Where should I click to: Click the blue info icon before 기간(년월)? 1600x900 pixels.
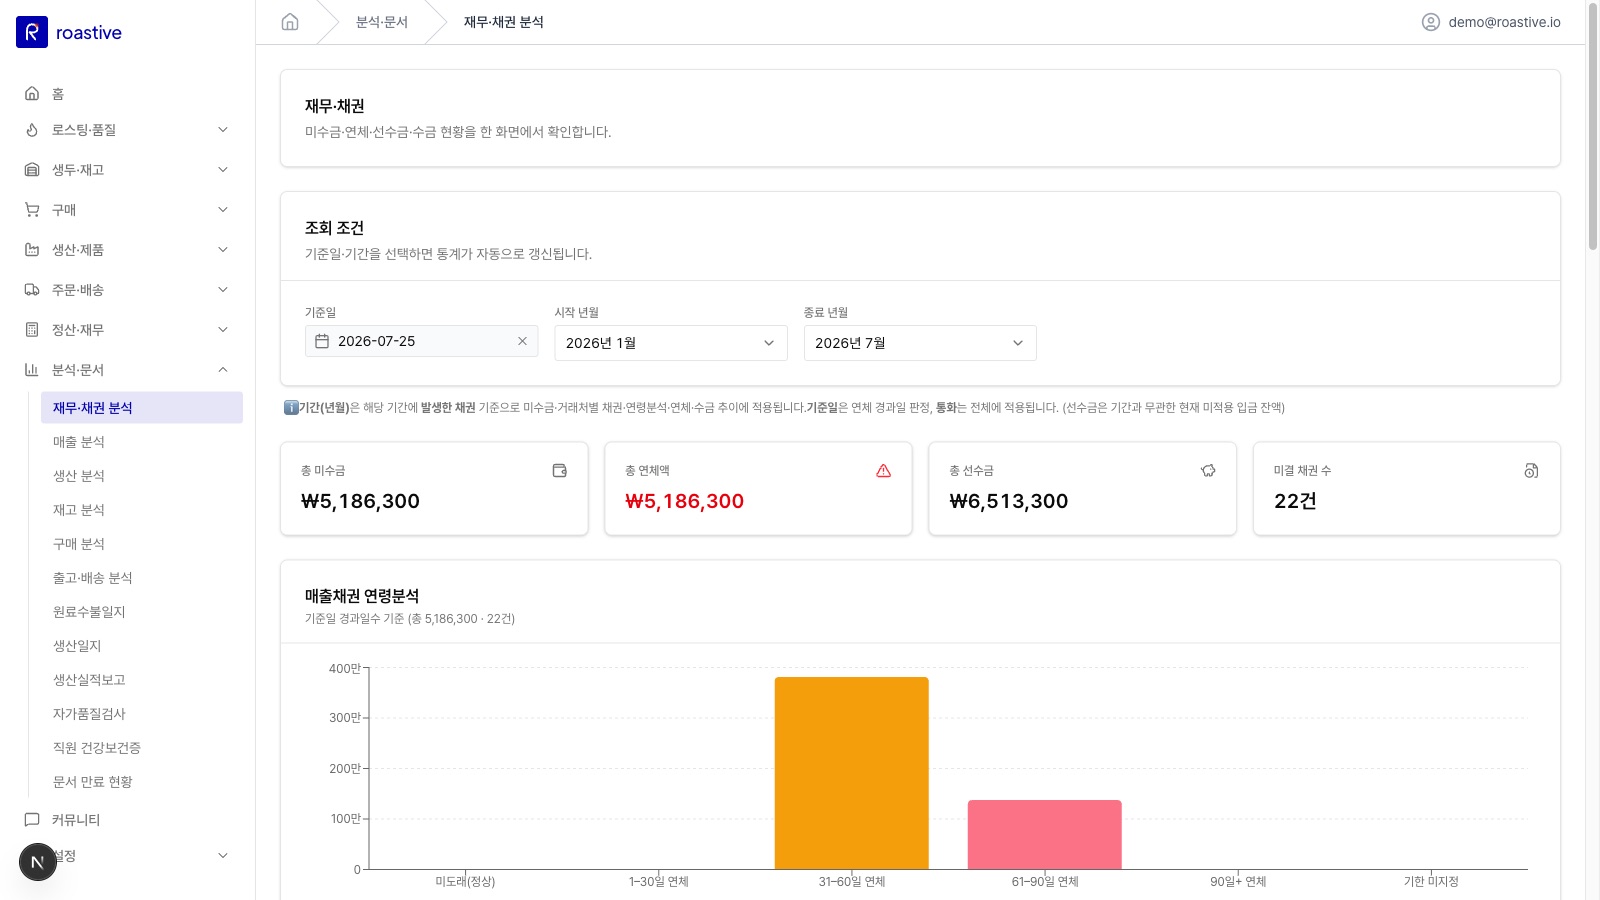[x=291, y=407]
